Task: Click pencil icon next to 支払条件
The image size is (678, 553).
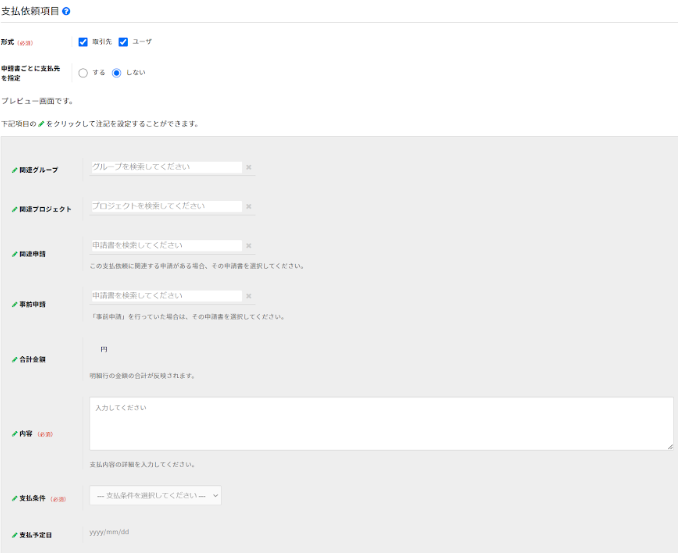Action: (x=14, y=497)
